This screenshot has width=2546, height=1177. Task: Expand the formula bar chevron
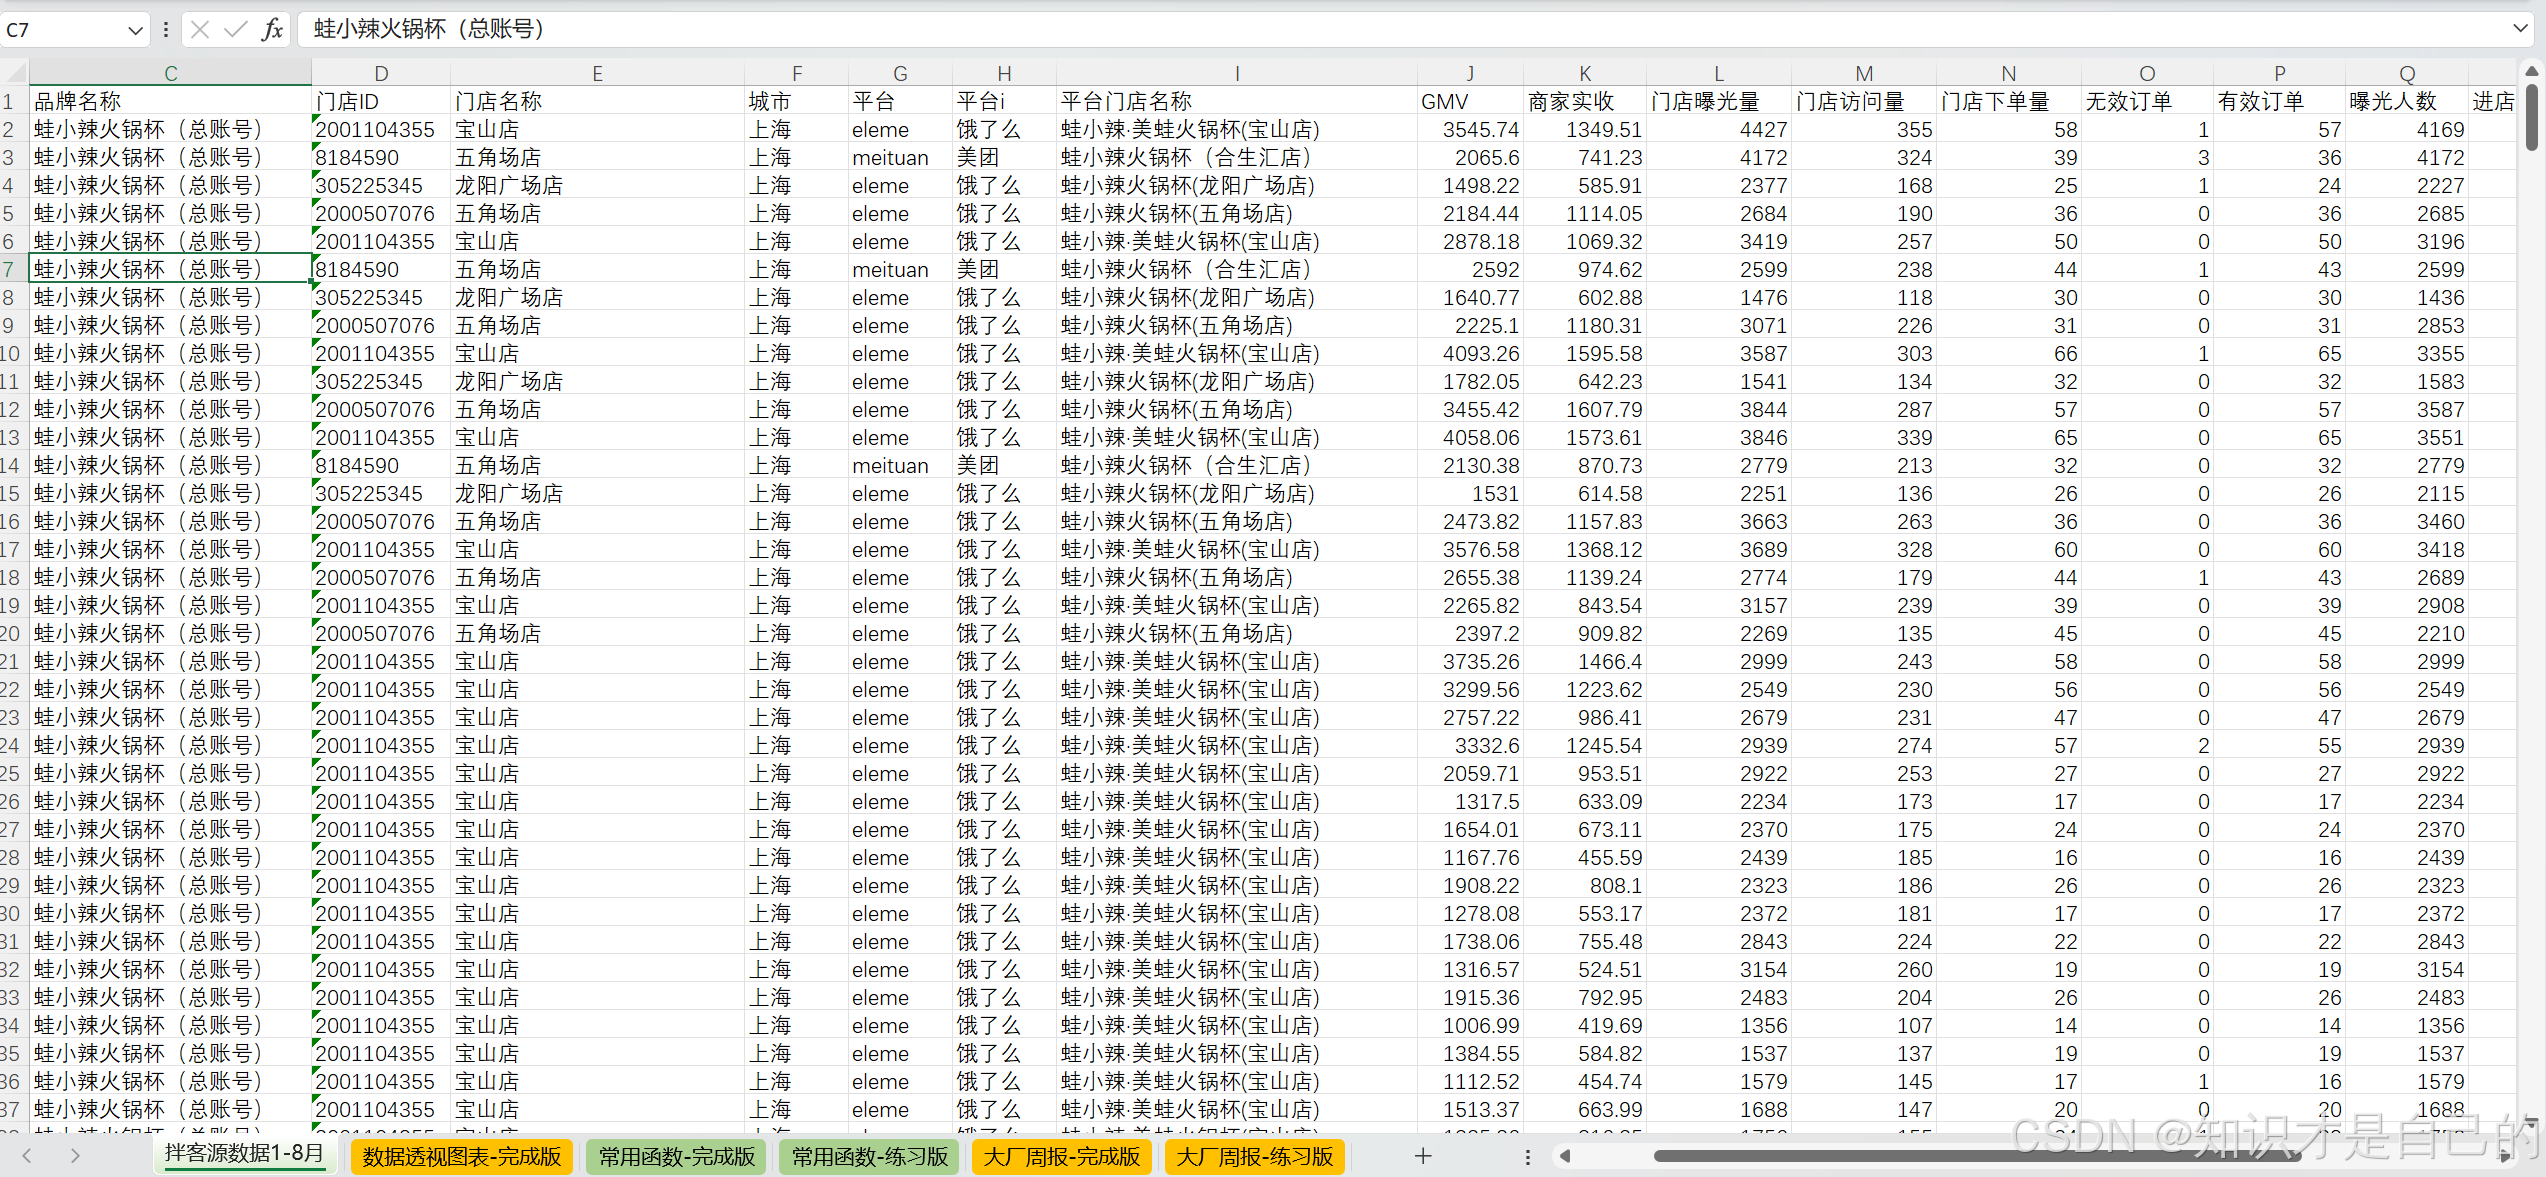click(x=2520, y=29)
